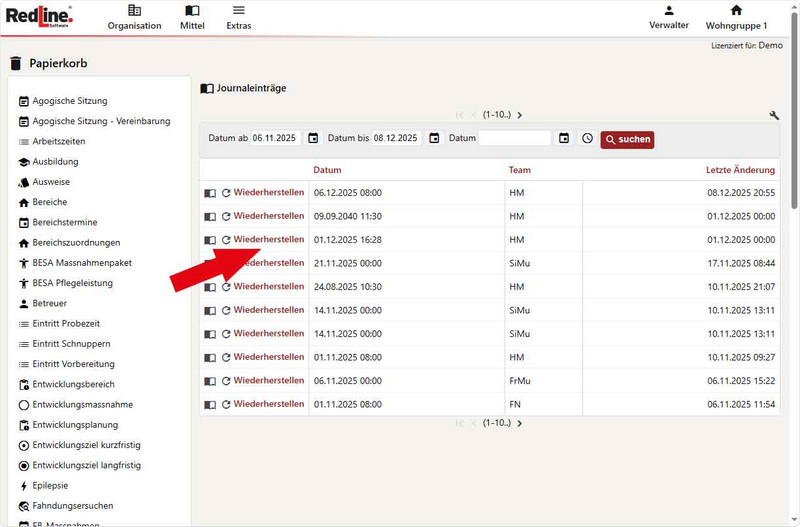Screen dimensions: 800x527
Task: Sort table by Letzte Änderung column
Action: tap(740, 170)
